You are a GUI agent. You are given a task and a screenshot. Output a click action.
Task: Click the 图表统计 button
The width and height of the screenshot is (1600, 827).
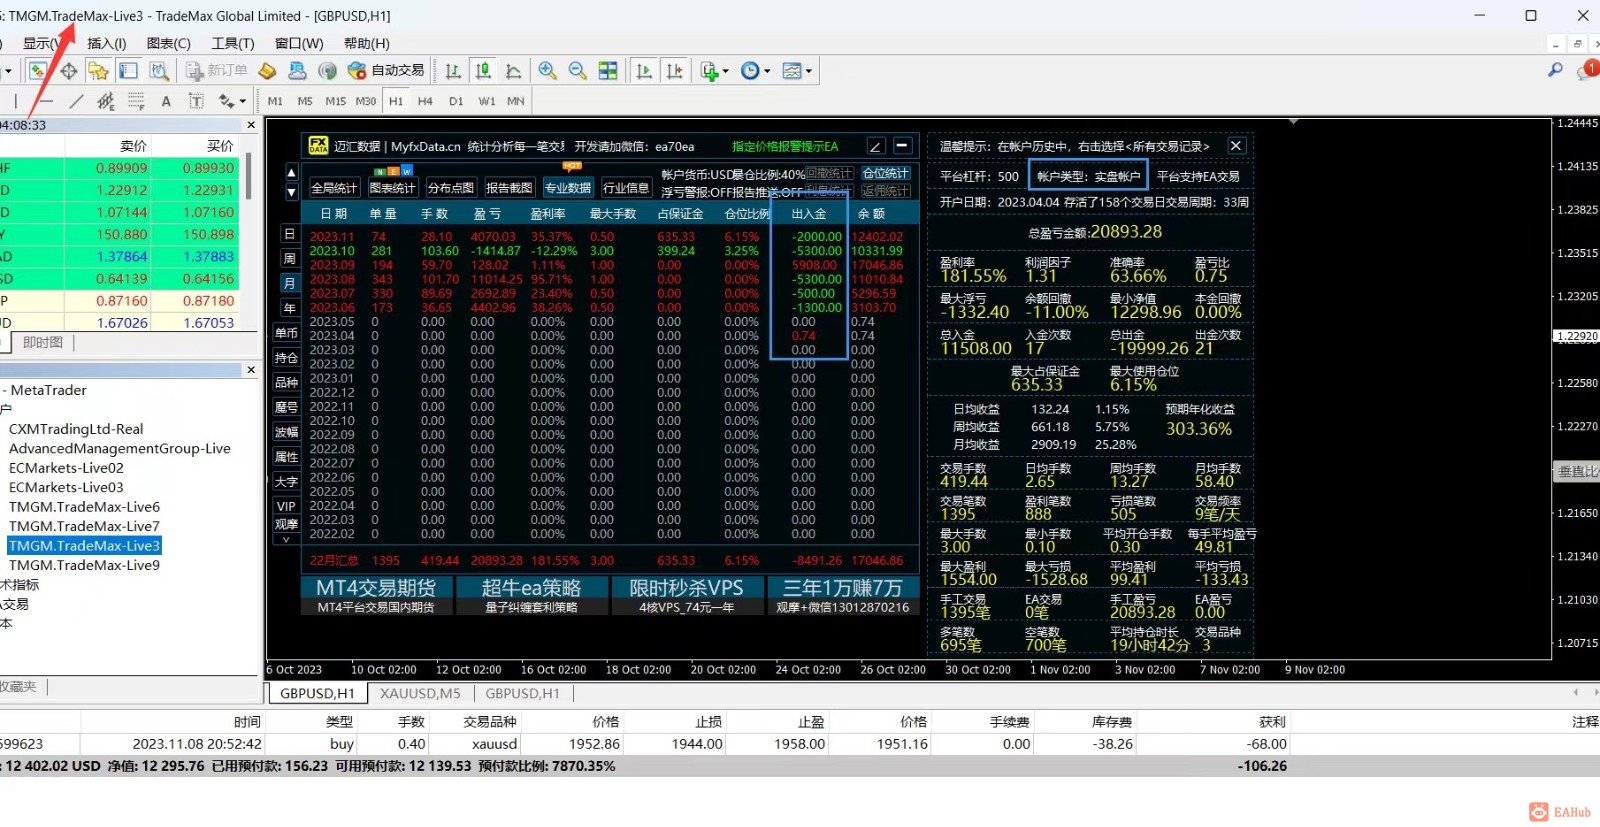[392, 188]
